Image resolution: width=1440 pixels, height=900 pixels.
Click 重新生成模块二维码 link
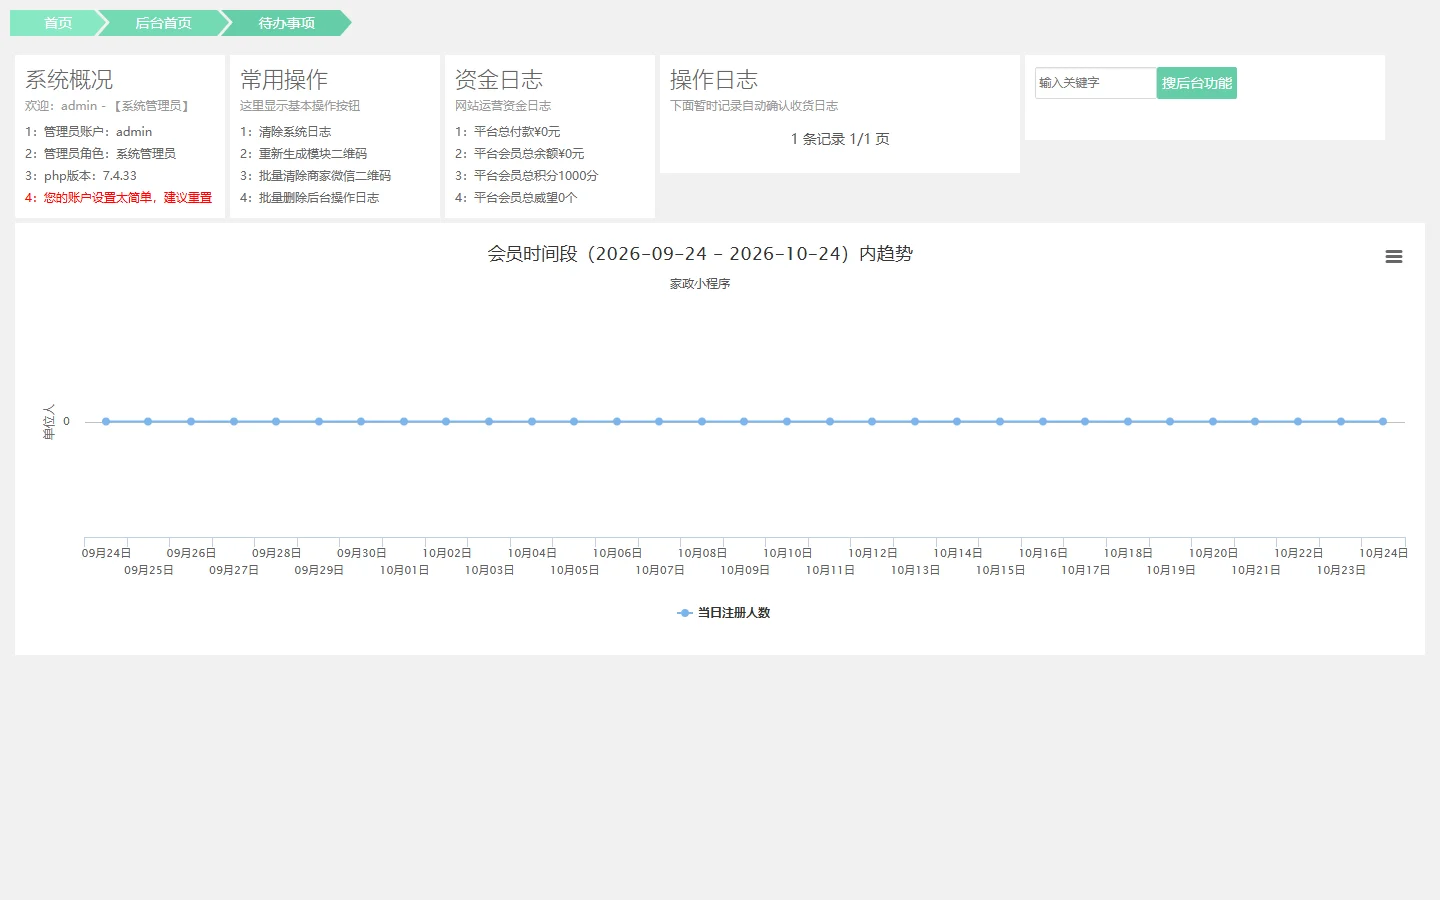pyautogui.click(x=313, y=154)
